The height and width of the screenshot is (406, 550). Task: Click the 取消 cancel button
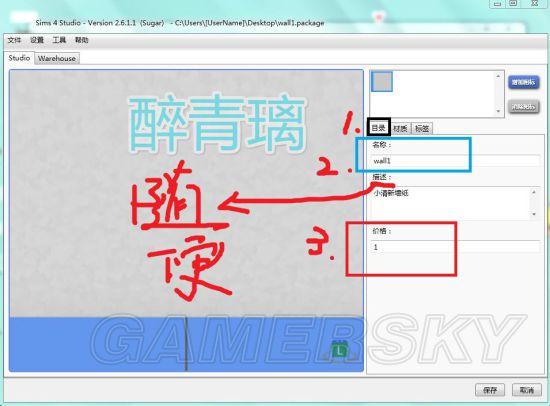point(526,390)
